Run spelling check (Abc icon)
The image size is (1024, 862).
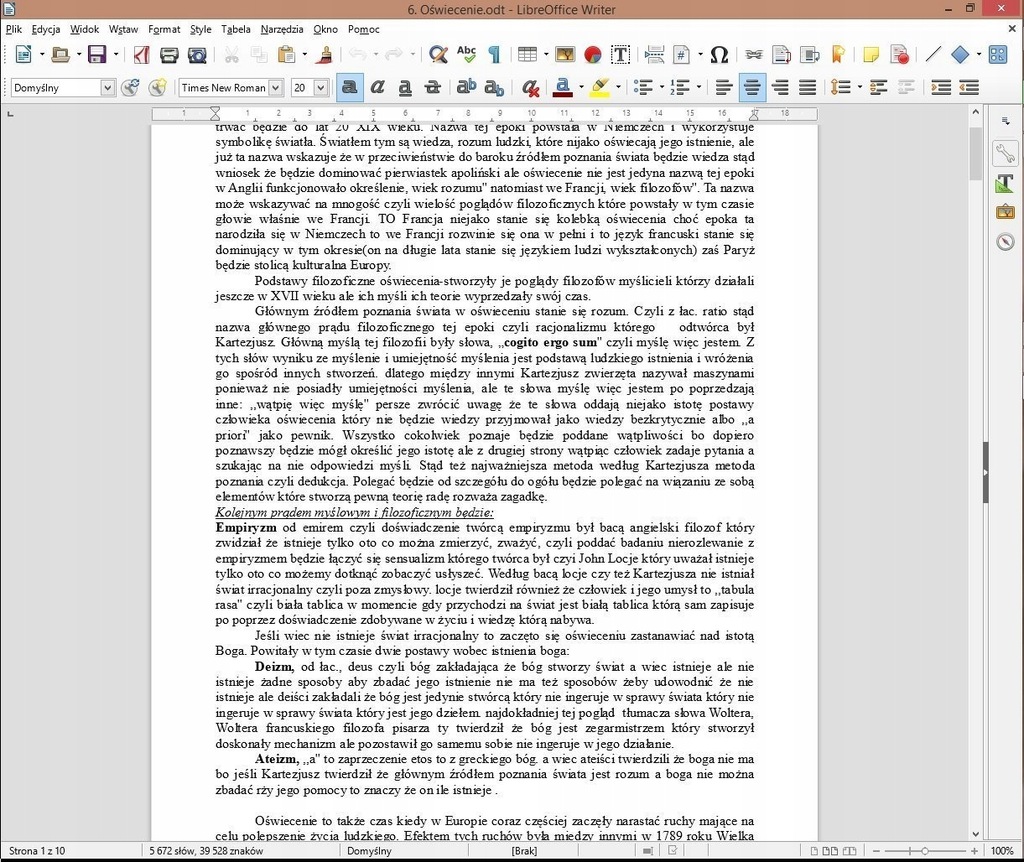(x=466, y=54)
